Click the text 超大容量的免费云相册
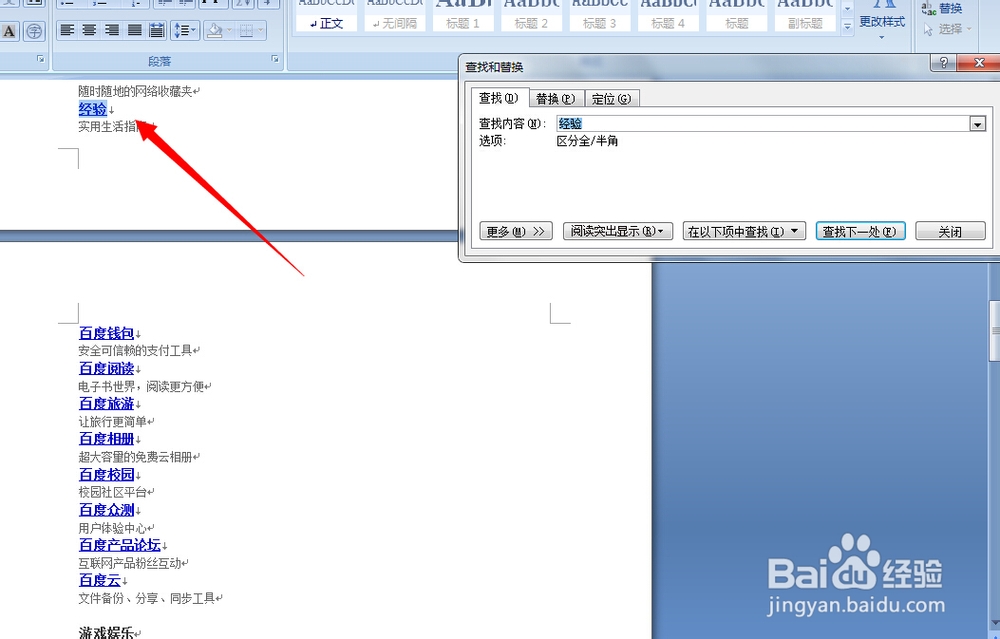Screen dimensions: 1000x639 tap(135, 457)
